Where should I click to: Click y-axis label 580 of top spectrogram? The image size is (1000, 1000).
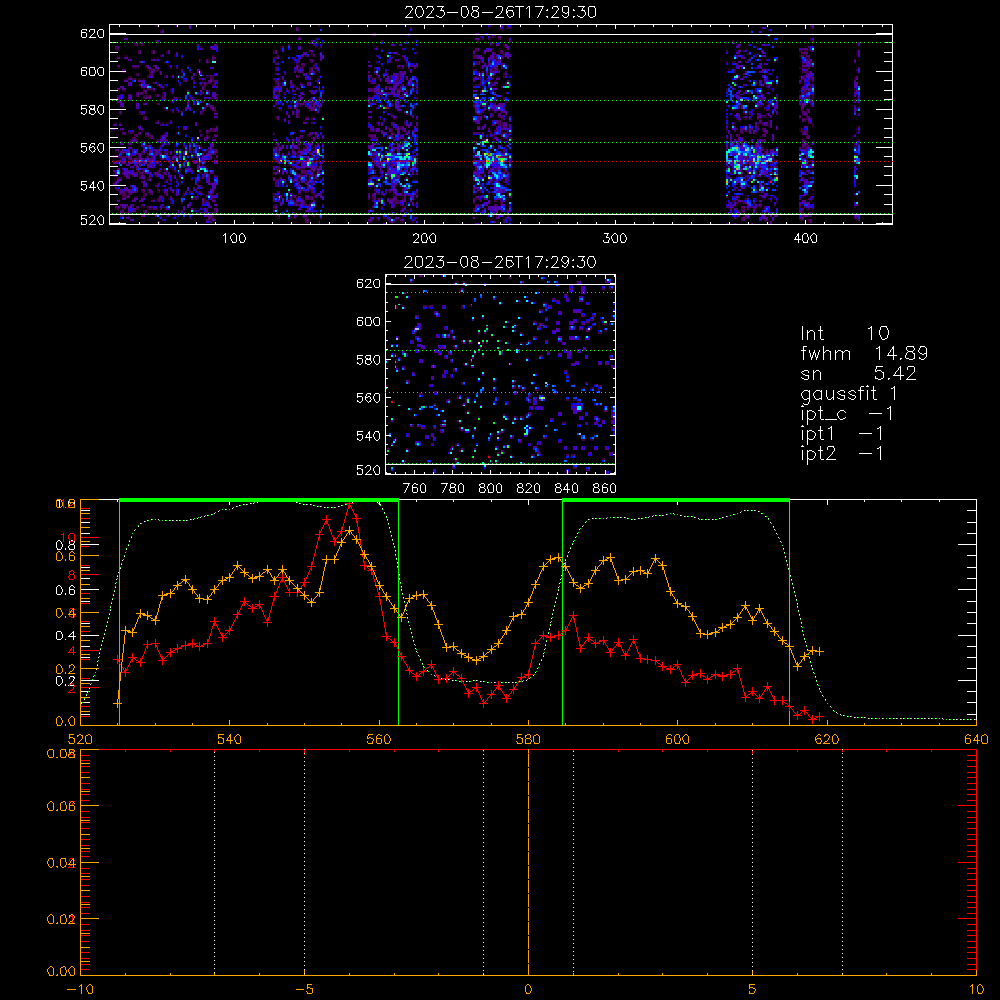coord(92,110)
